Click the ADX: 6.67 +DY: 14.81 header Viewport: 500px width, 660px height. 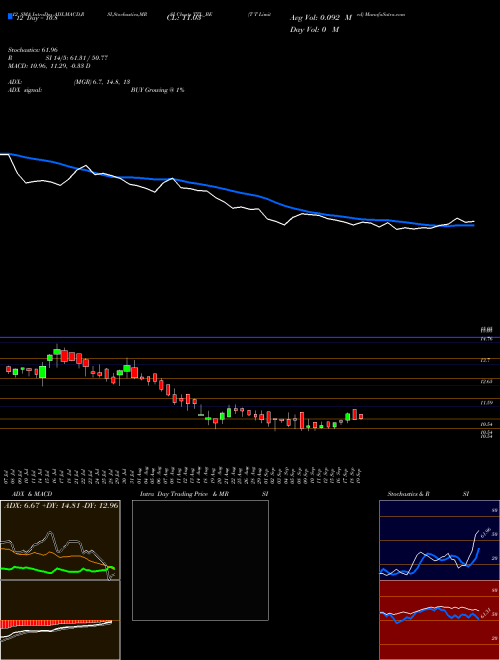pos(61,505)
